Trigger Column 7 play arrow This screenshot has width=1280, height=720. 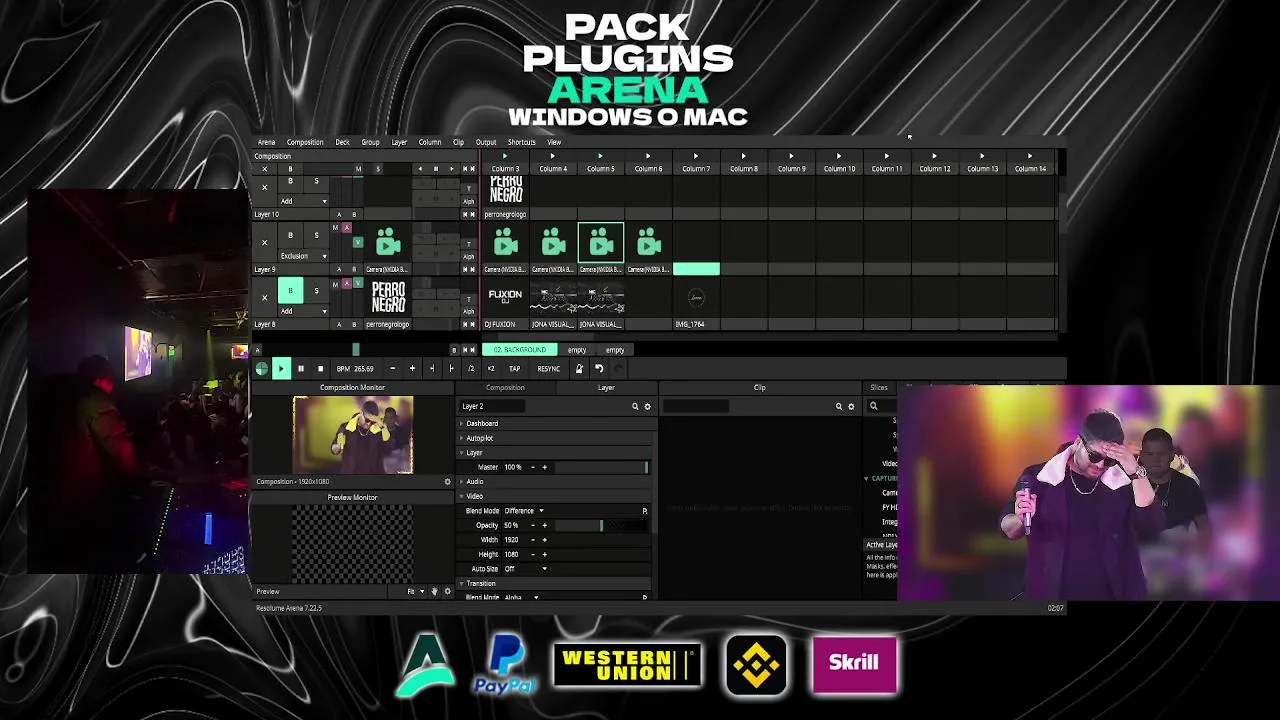[696, 156]
